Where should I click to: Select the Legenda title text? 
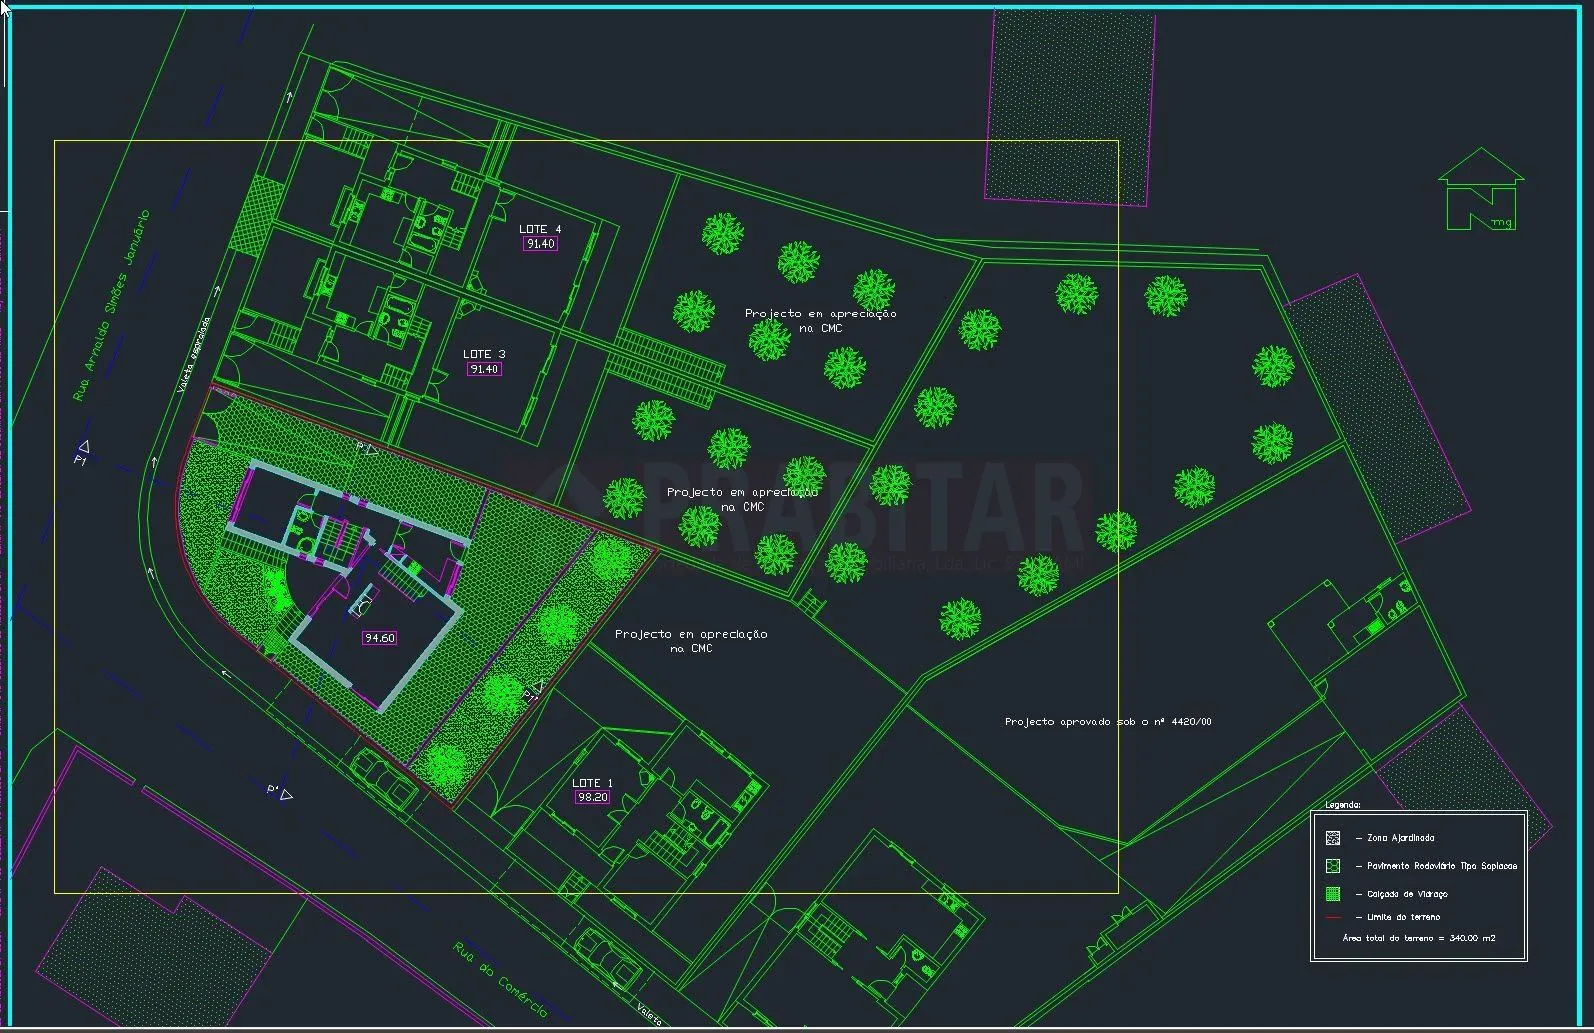point(1342,804)
